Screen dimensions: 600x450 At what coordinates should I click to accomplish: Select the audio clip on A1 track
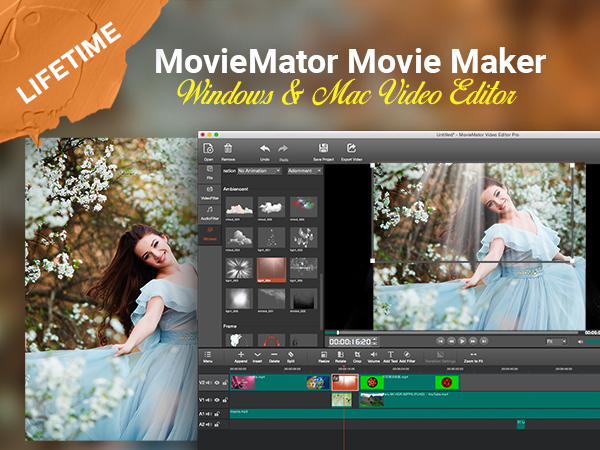coord(415,414)
